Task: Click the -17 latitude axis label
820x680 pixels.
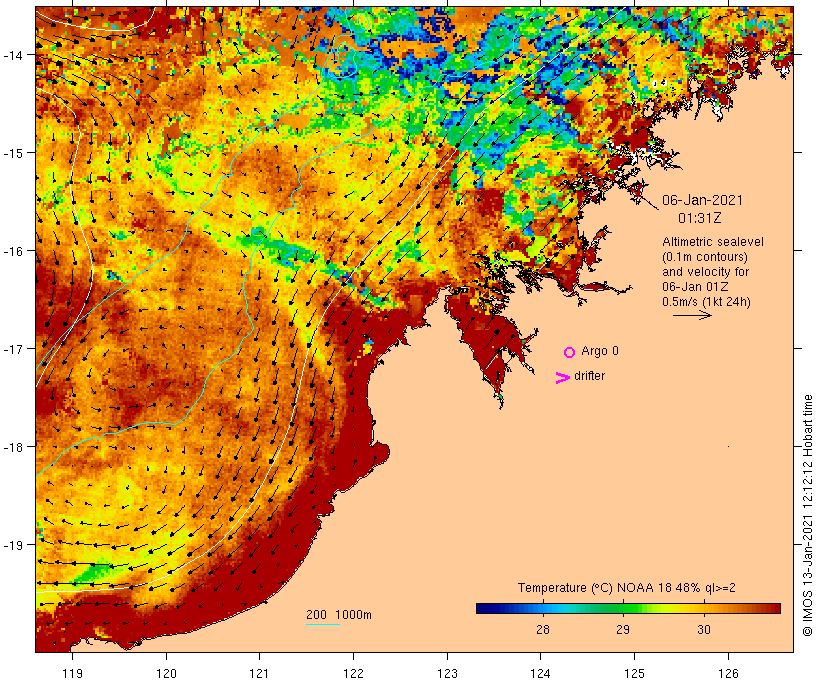Action: 13,348
